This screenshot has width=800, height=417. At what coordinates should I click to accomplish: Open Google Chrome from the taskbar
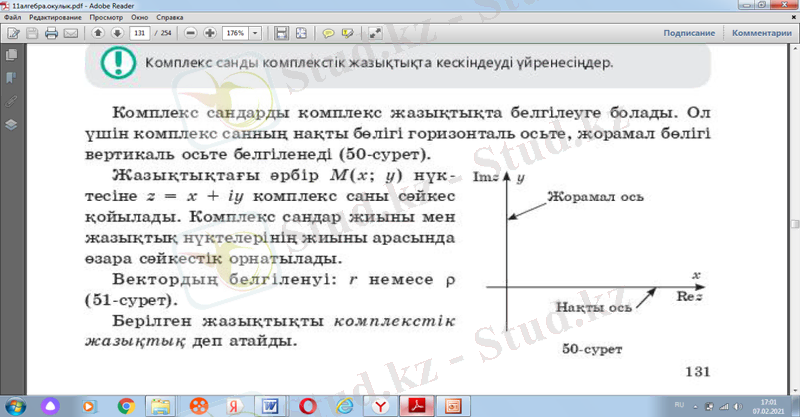126,405
